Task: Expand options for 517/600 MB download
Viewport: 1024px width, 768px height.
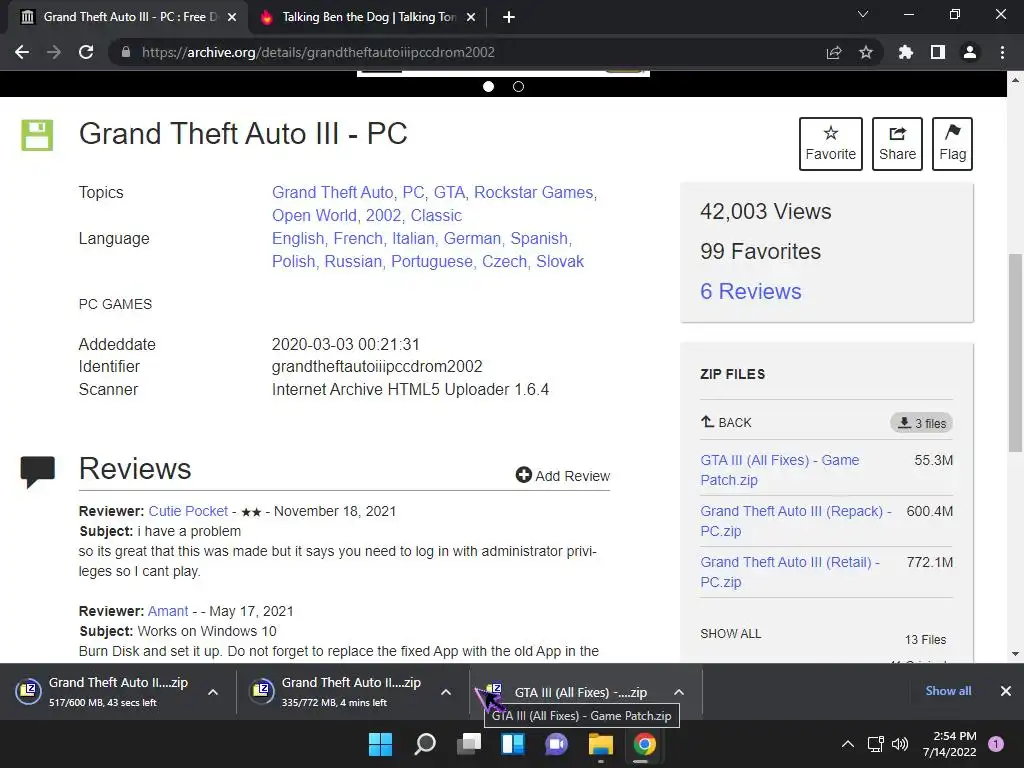Action: pos(213,692)
